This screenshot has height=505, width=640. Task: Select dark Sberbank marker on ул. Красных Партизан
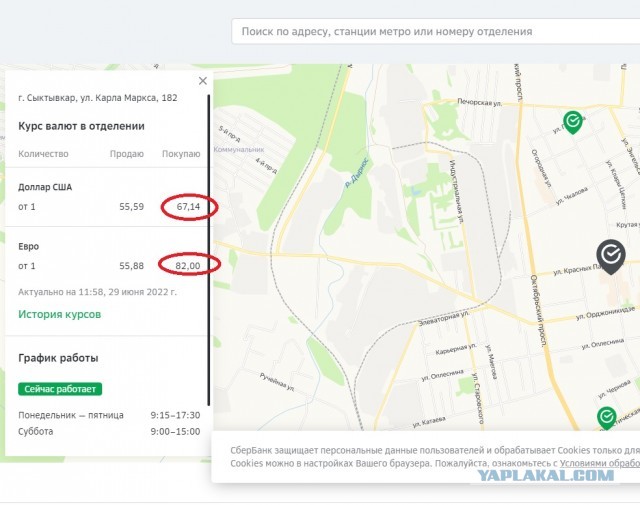[611, 256]
